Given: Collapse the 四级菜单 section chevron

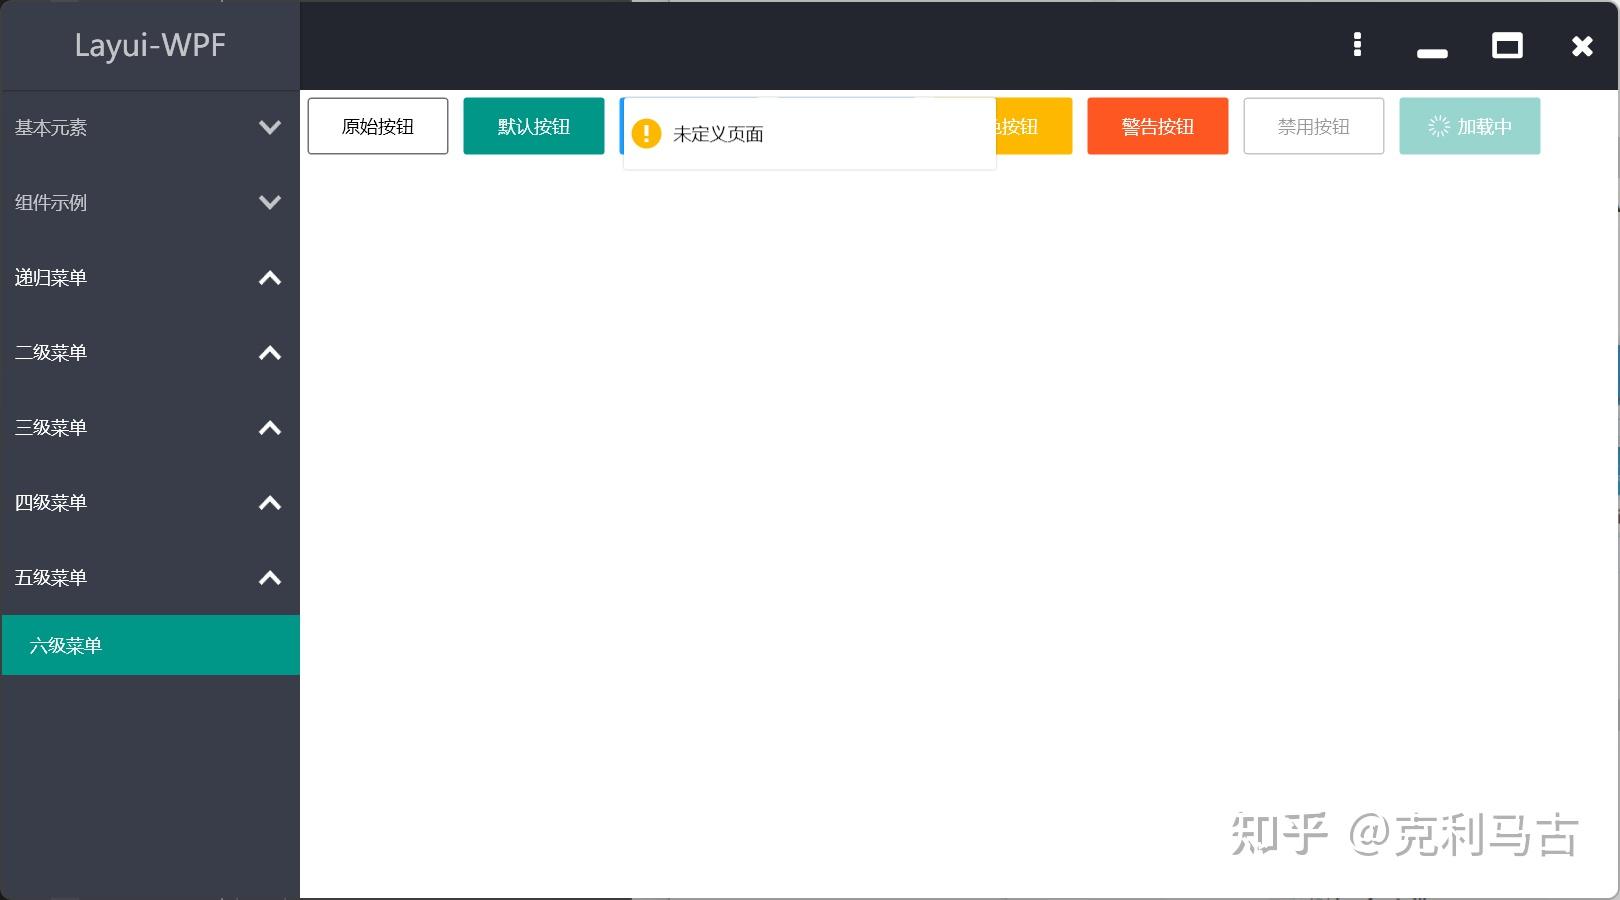Looking at the screenshot, I should [268, 503].
